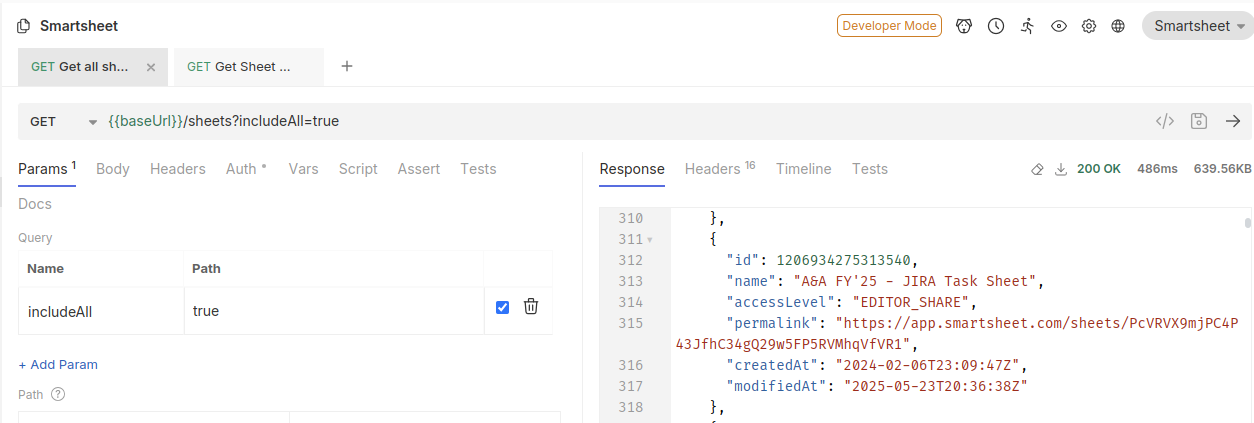Screen dimensions: 1254x423
Task: Add a new request tab with plus
Action: tap(347, 66)
